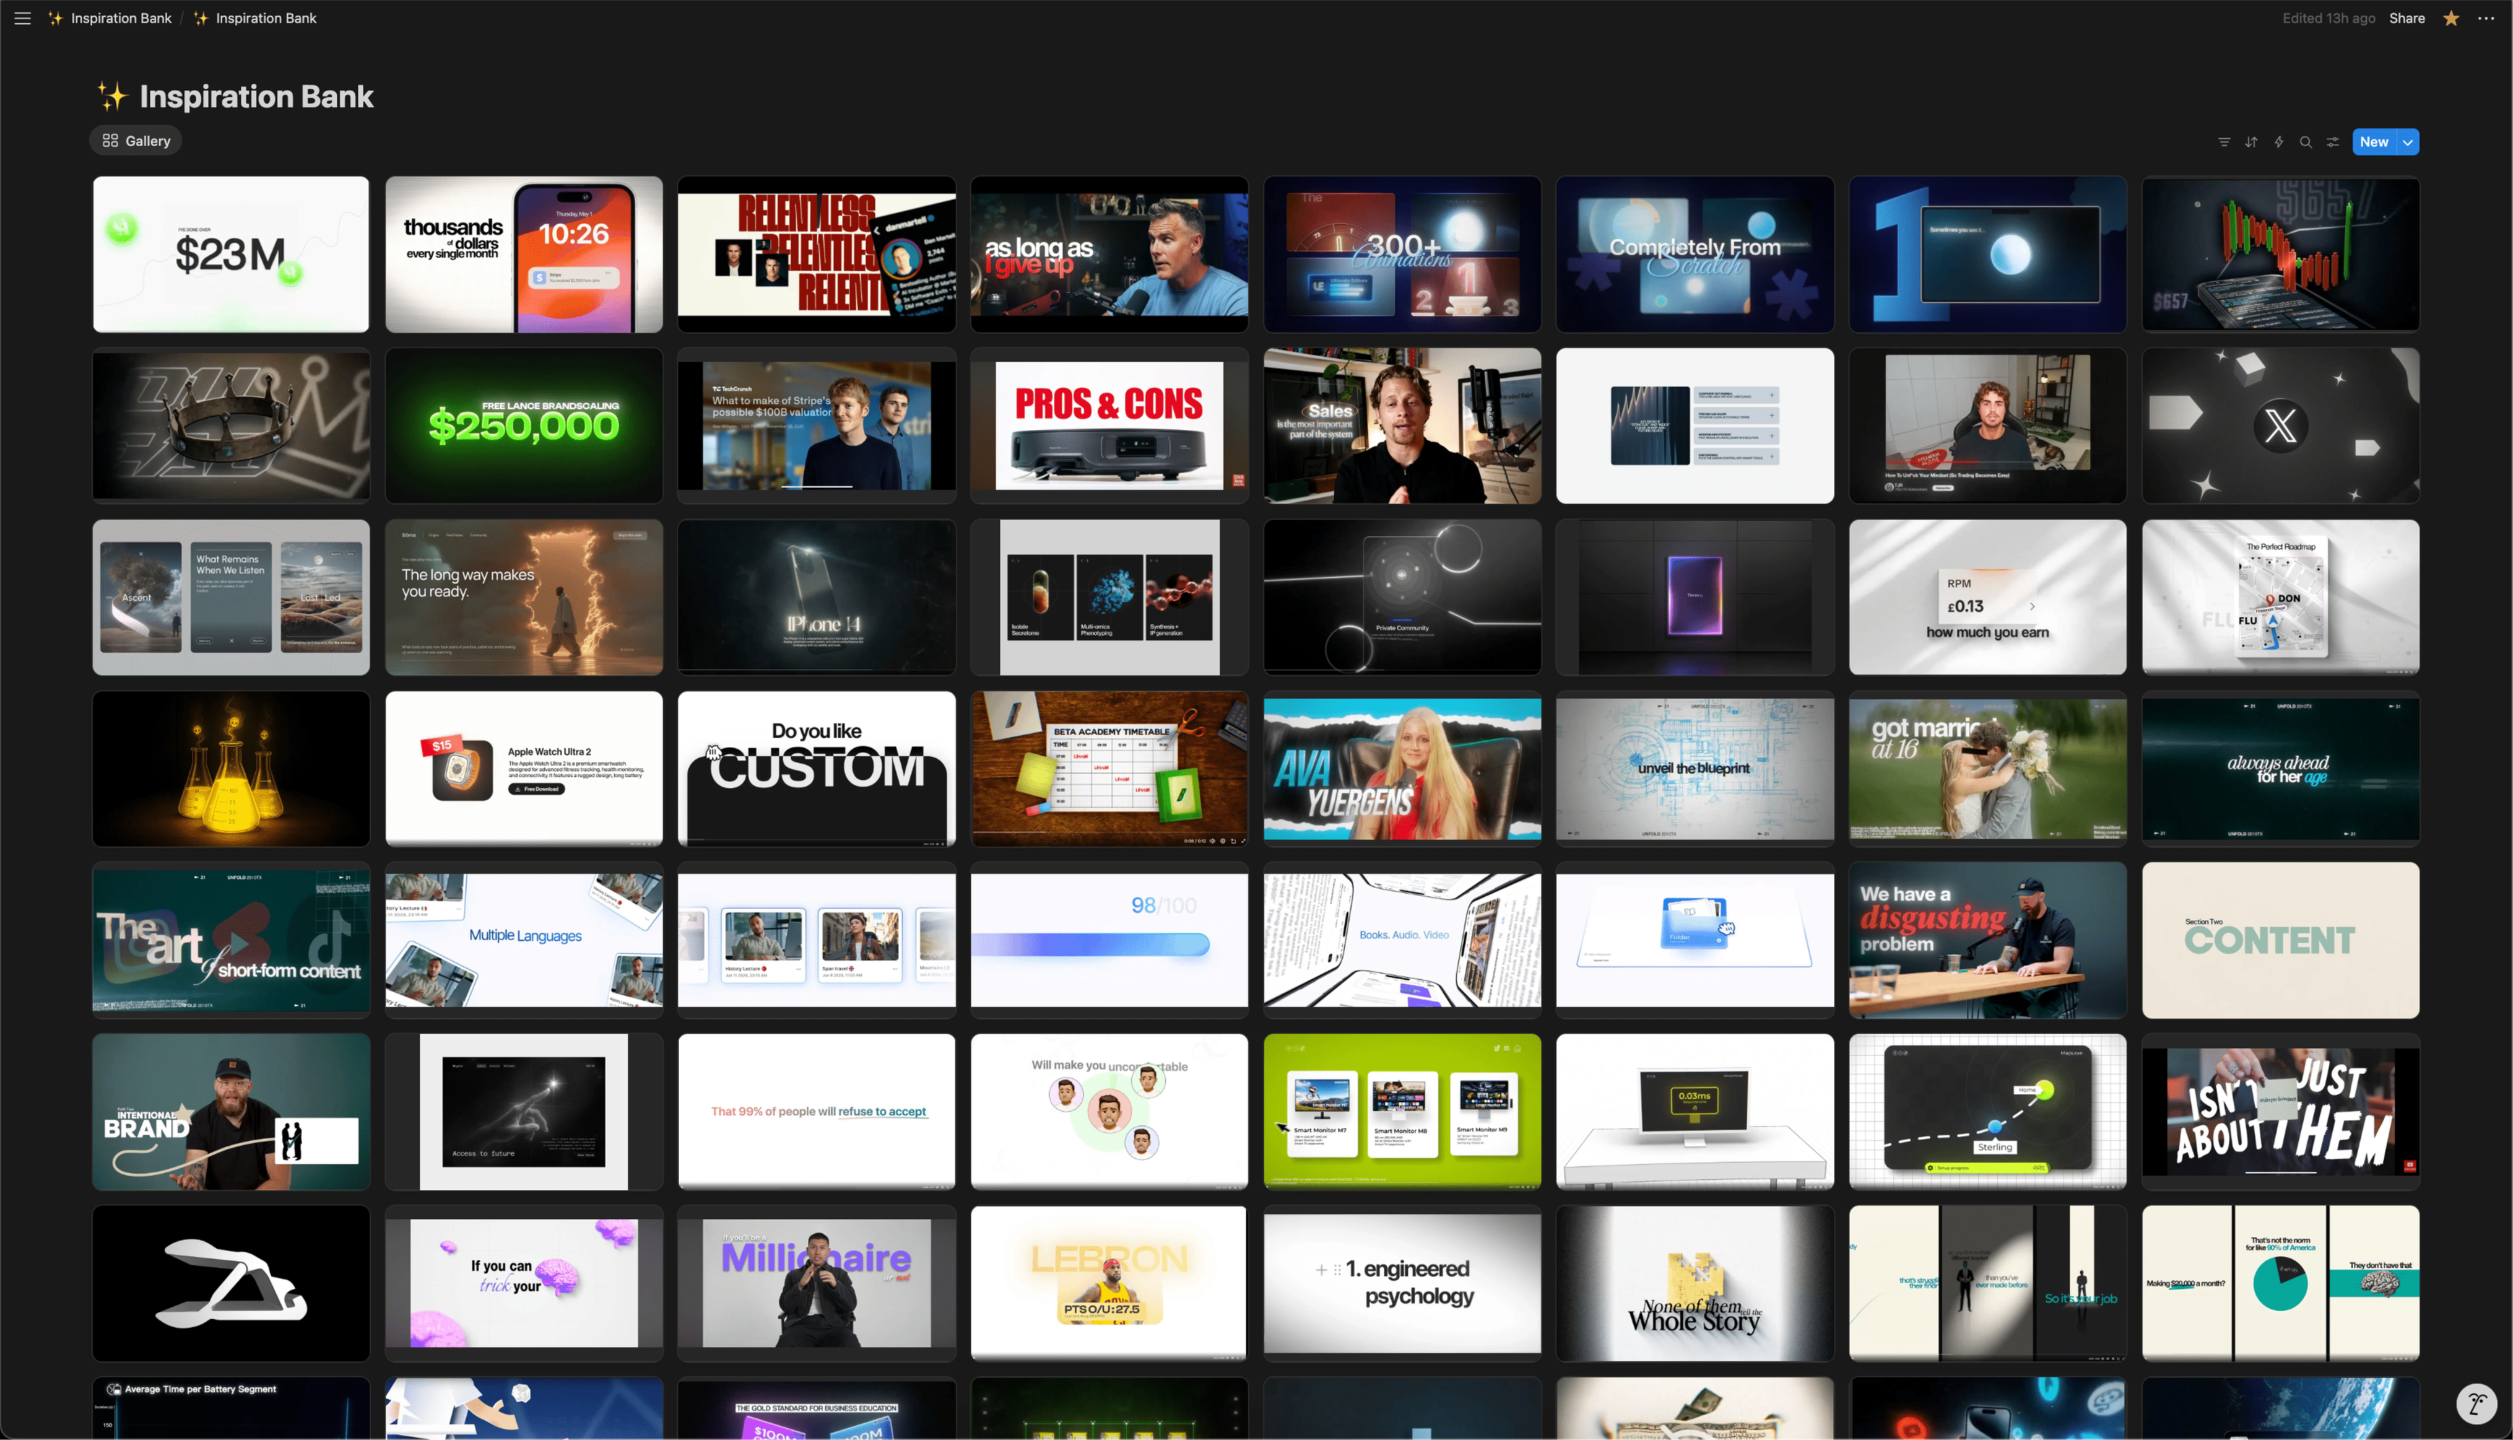
Task: Open the PROS & CONS thumbnail card
Action: tap(1109, 425)
